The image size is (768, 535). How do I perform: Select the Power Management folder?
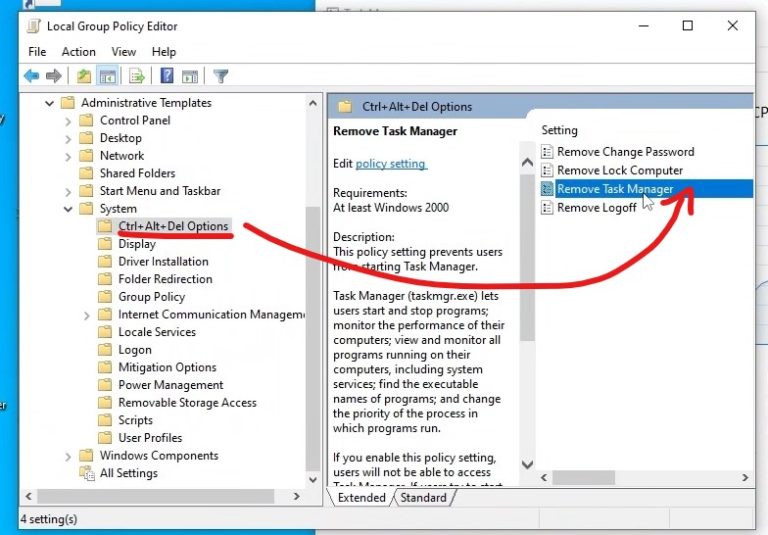170,385
